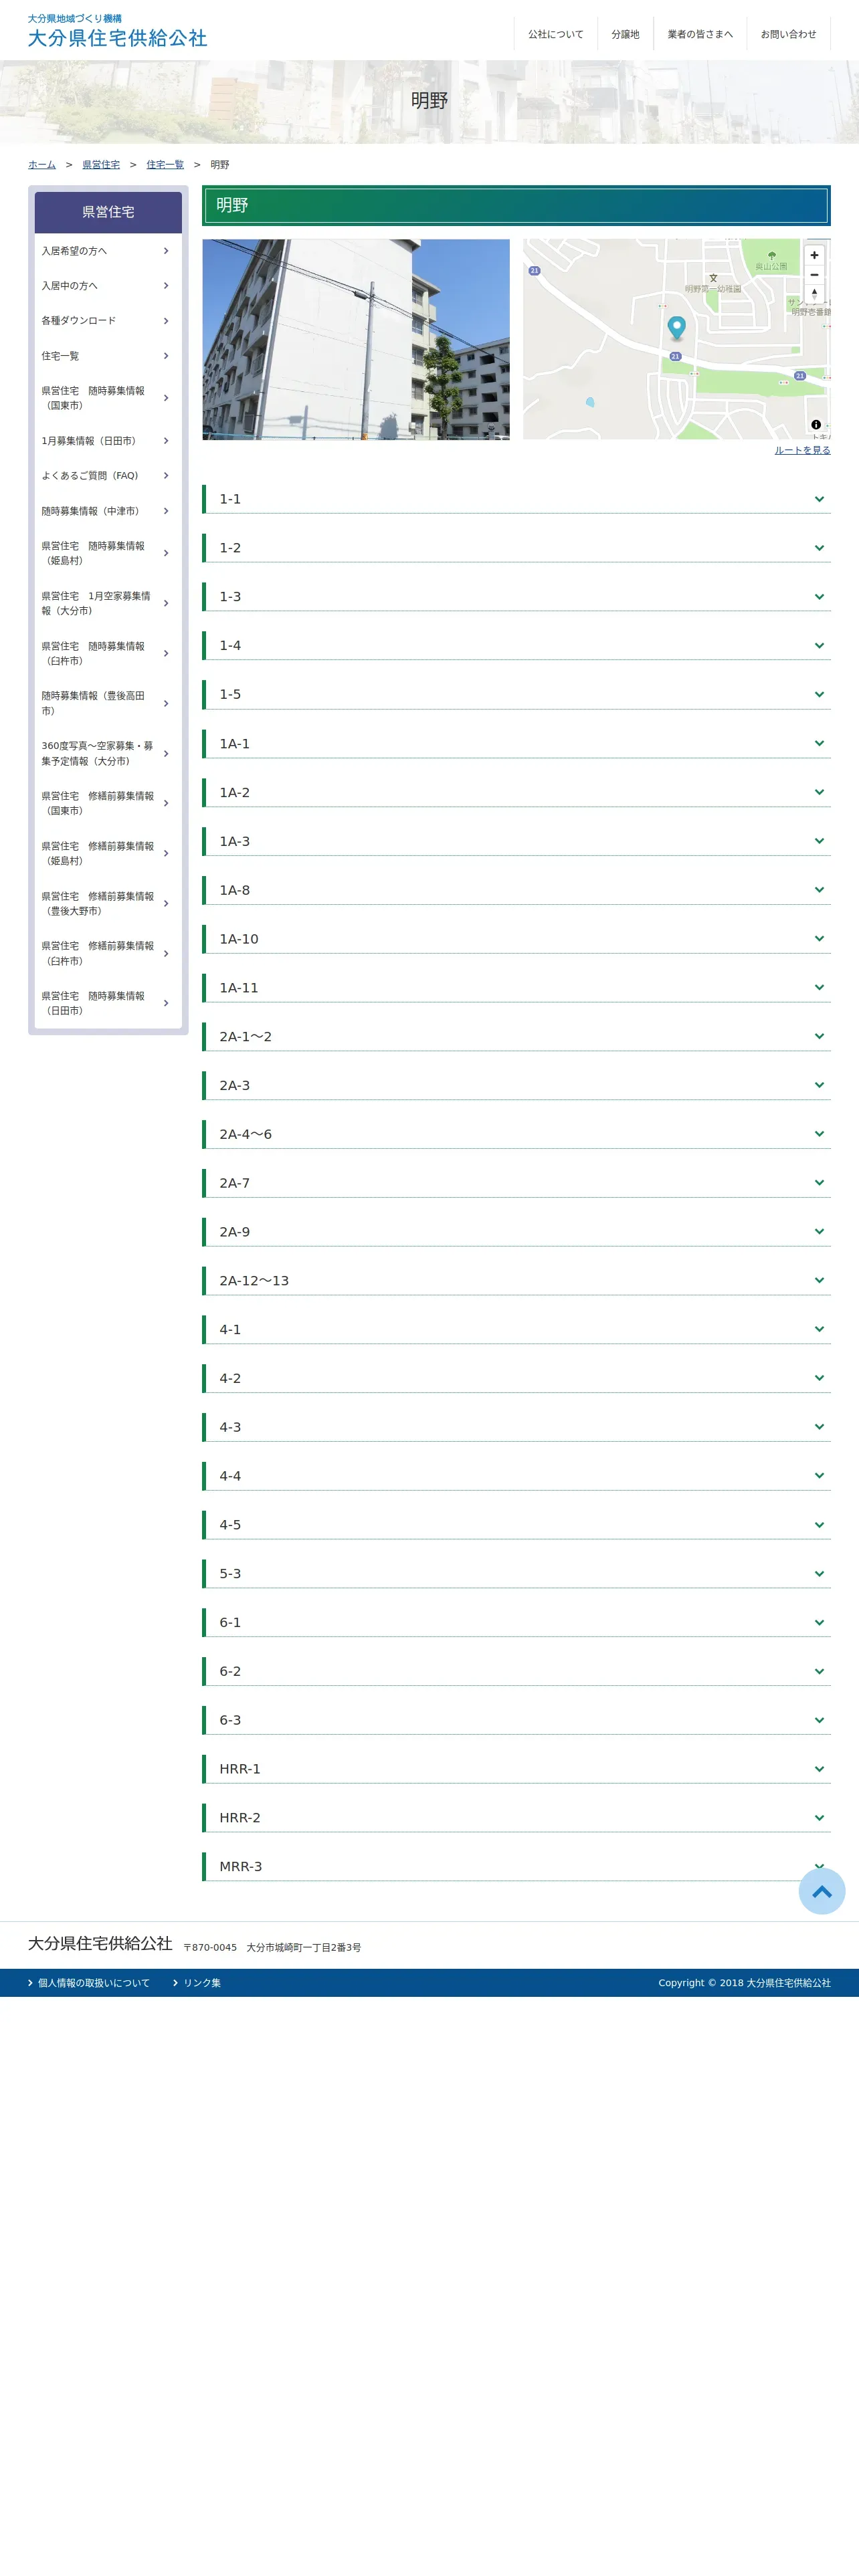This screenshot has height=2576, width=859.
Task: Go to ホーム breadcrumb link
Action: [x=42, y=165]
